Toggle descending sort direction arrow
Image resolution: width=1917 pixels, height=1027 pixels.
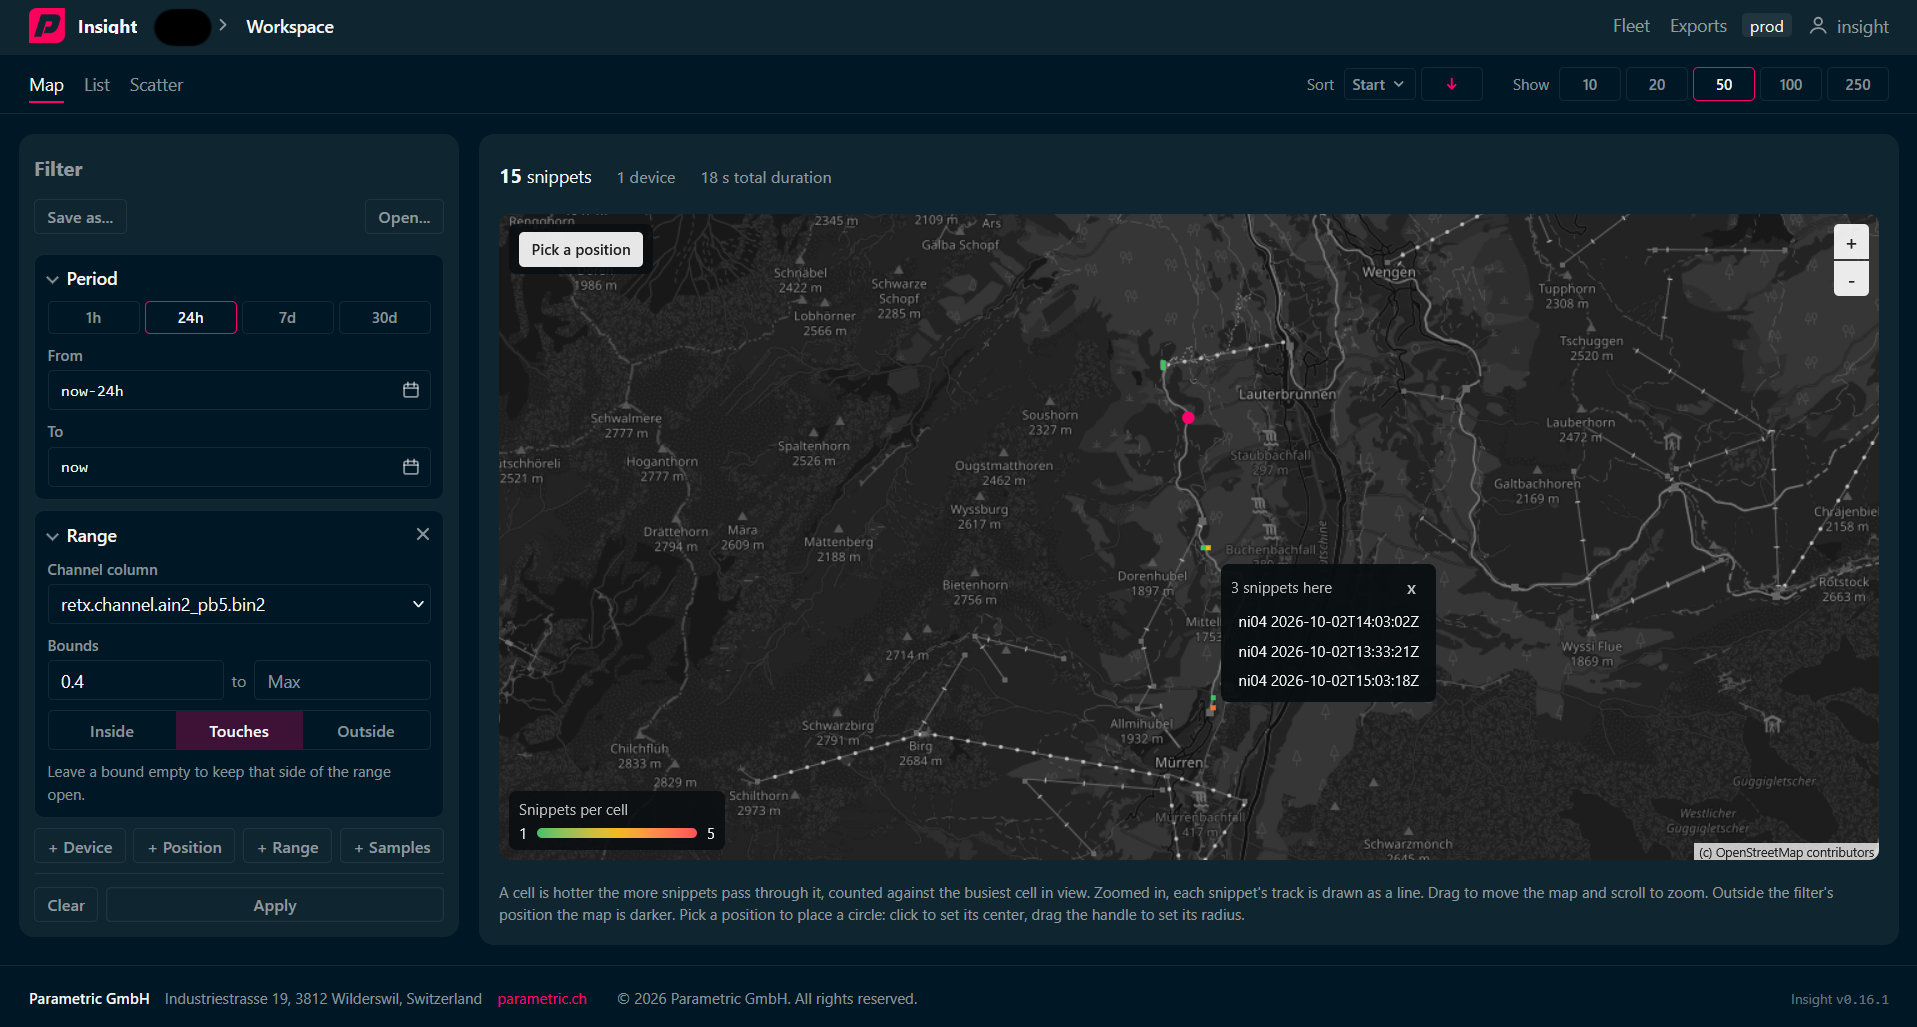pos(1451,85)
